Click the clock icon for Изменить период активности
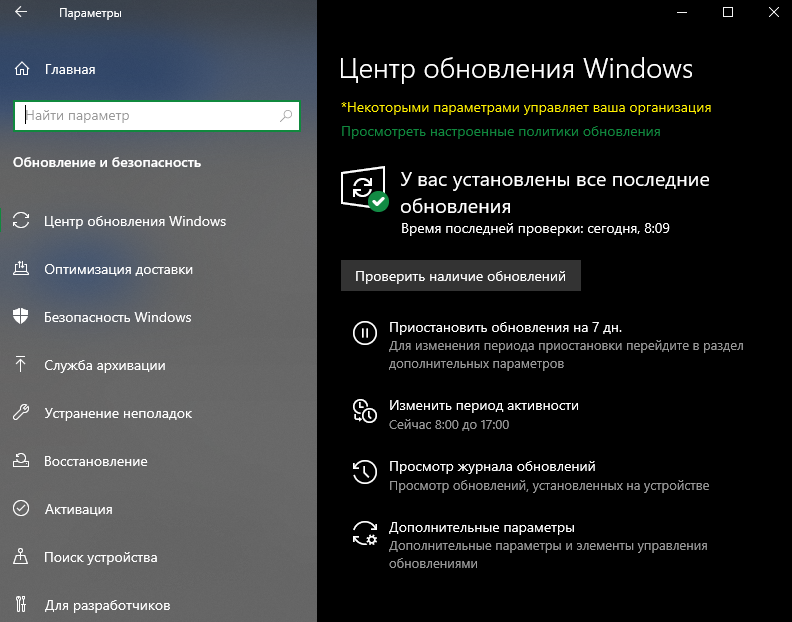This screenshot has height=622, width=792. [365, 411]
